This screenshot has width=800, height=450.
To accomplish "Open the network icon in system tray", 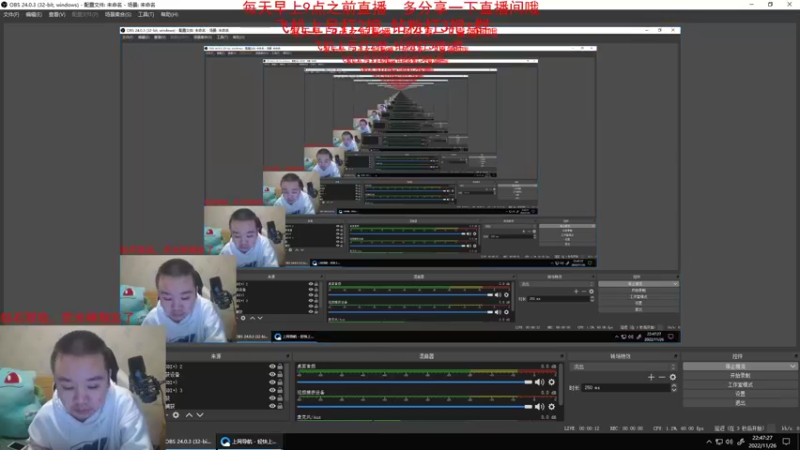I will [x=719, y=442].
